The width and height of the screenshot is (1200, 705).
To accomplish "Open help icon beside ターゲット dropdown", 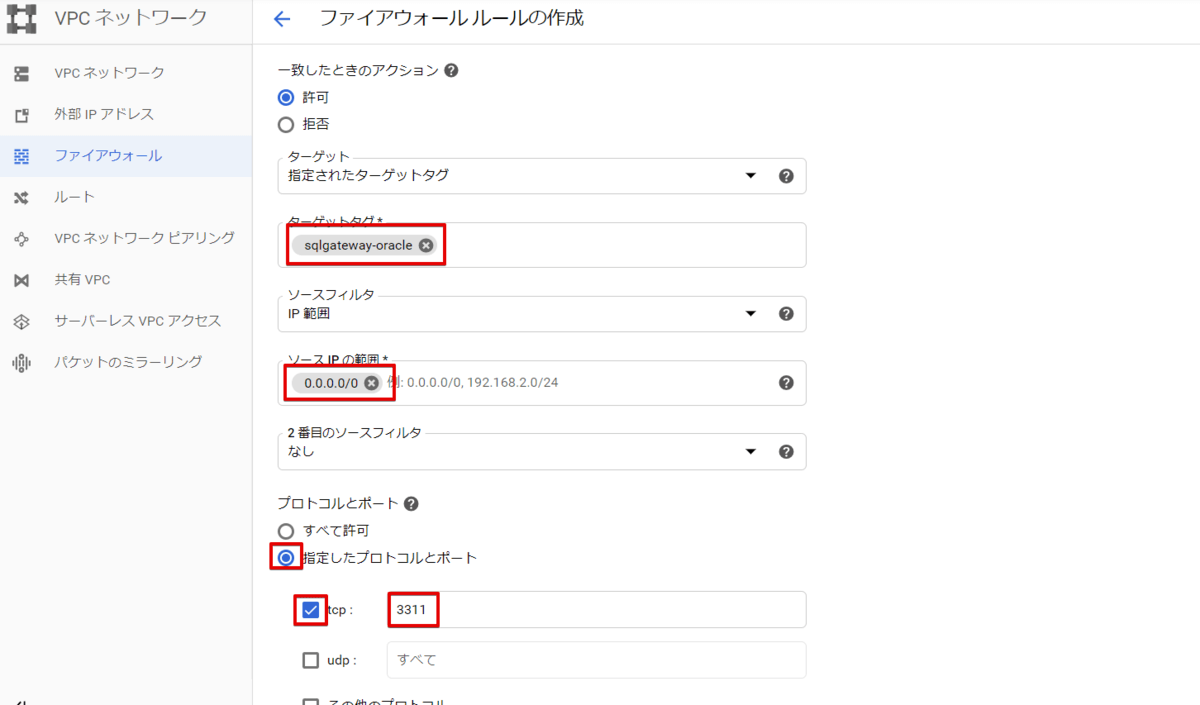I will click(786, 176).
